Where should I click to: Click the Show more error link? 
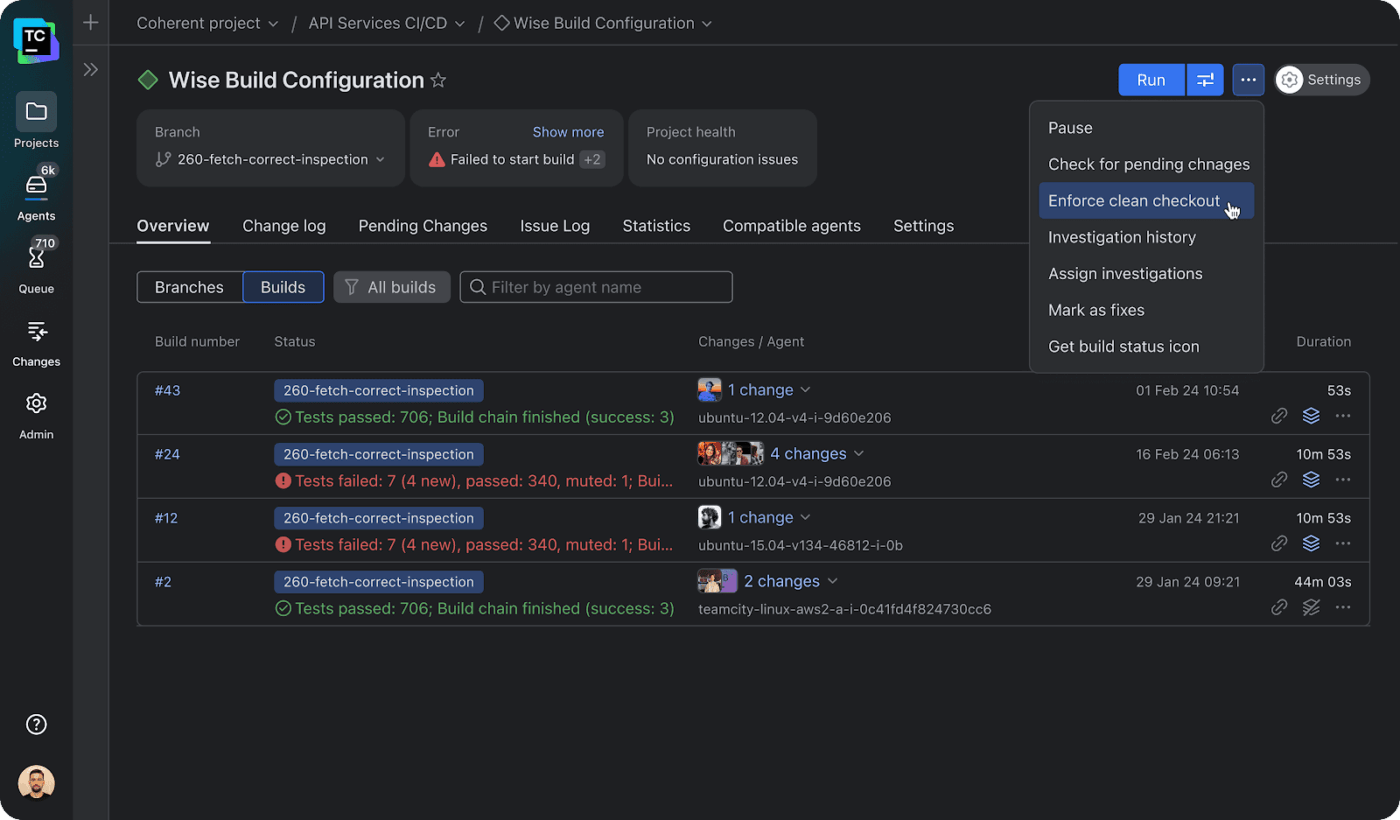(568, 132)
